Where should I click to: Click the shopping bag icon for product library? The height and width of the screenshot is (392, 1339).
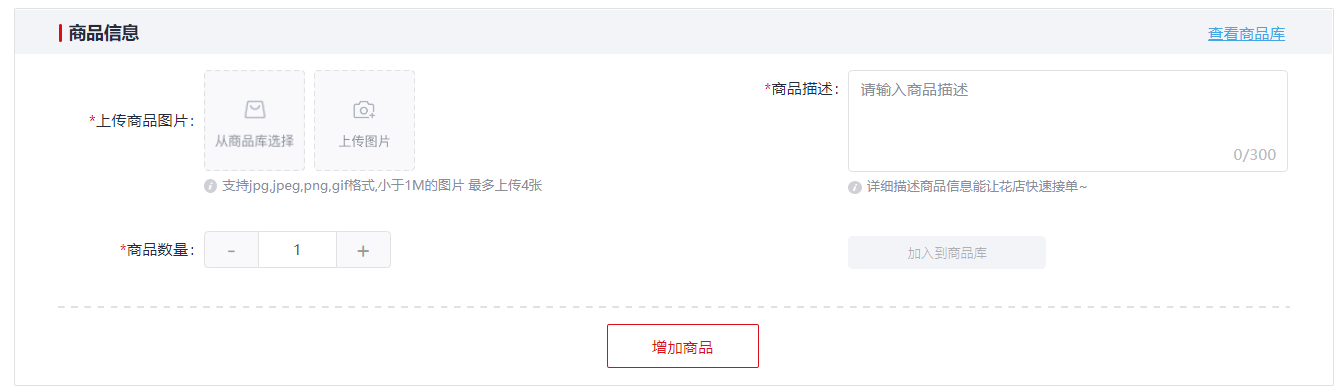tap(255, 109)
